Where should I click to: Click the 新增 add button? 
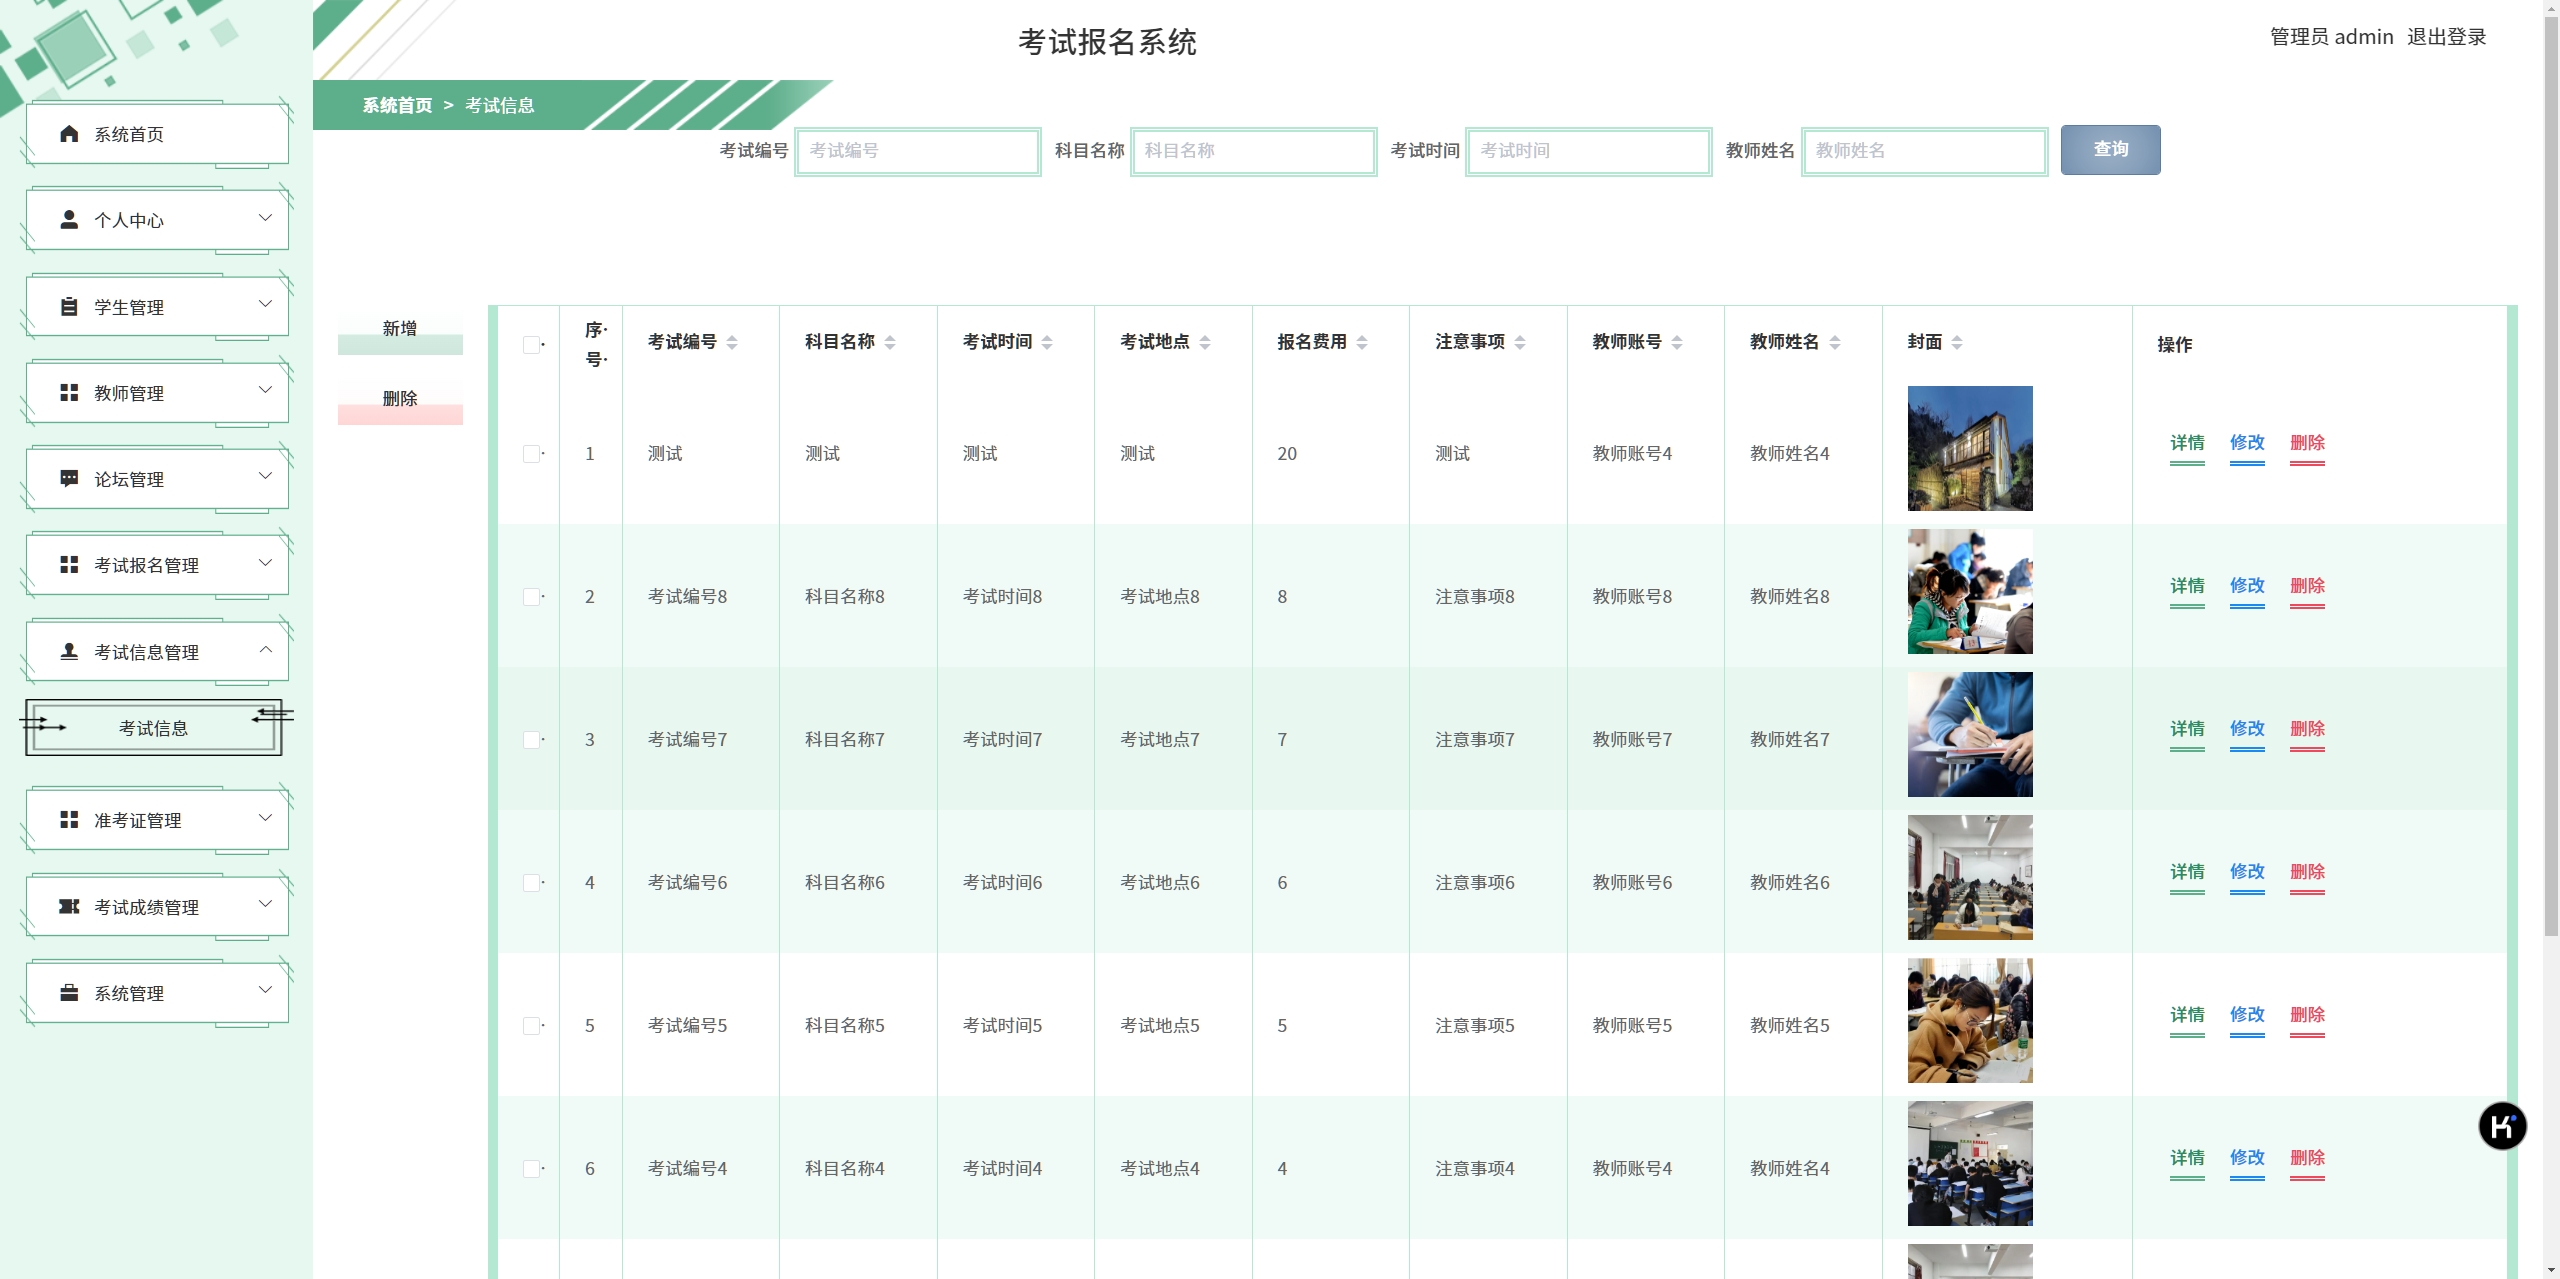[x=400, y=330]
